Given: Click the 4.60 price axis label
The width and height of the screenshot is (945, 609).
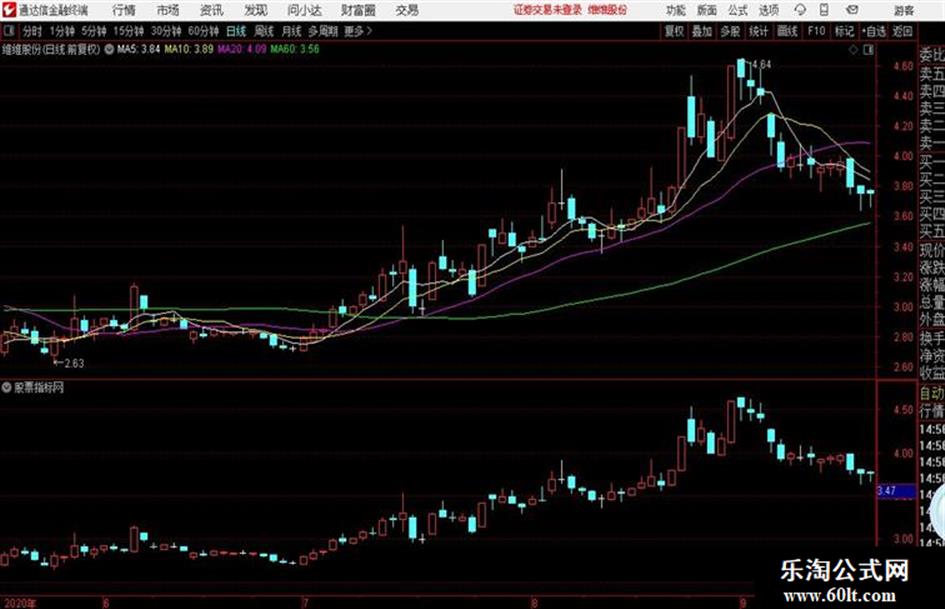Looking at the screenshot, I should pos(903,66).
